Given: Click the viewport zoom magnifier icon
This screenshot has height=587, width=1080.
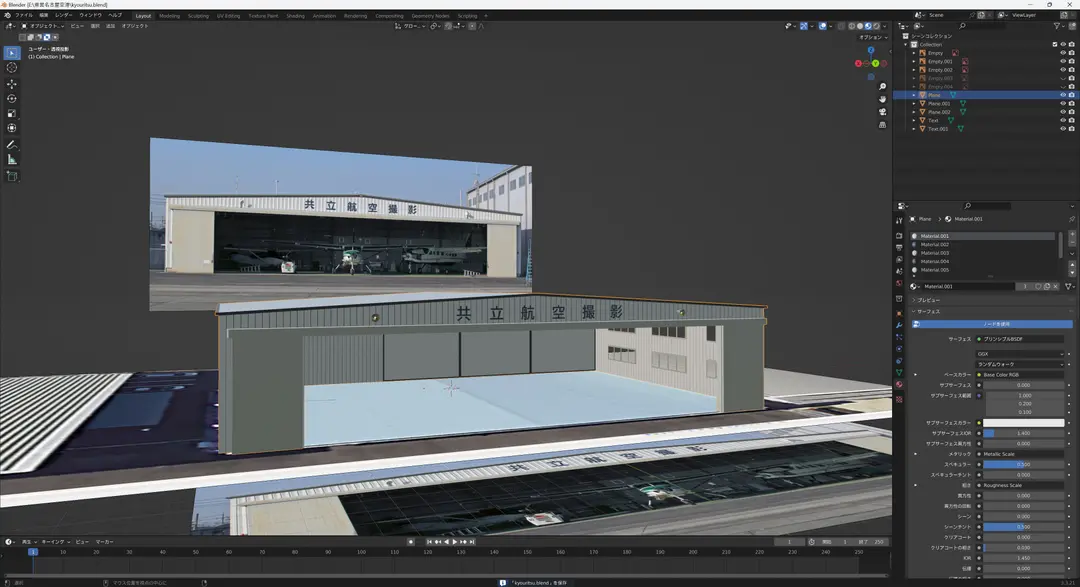Looking at the screenshot, I should [x=882, y=86].
